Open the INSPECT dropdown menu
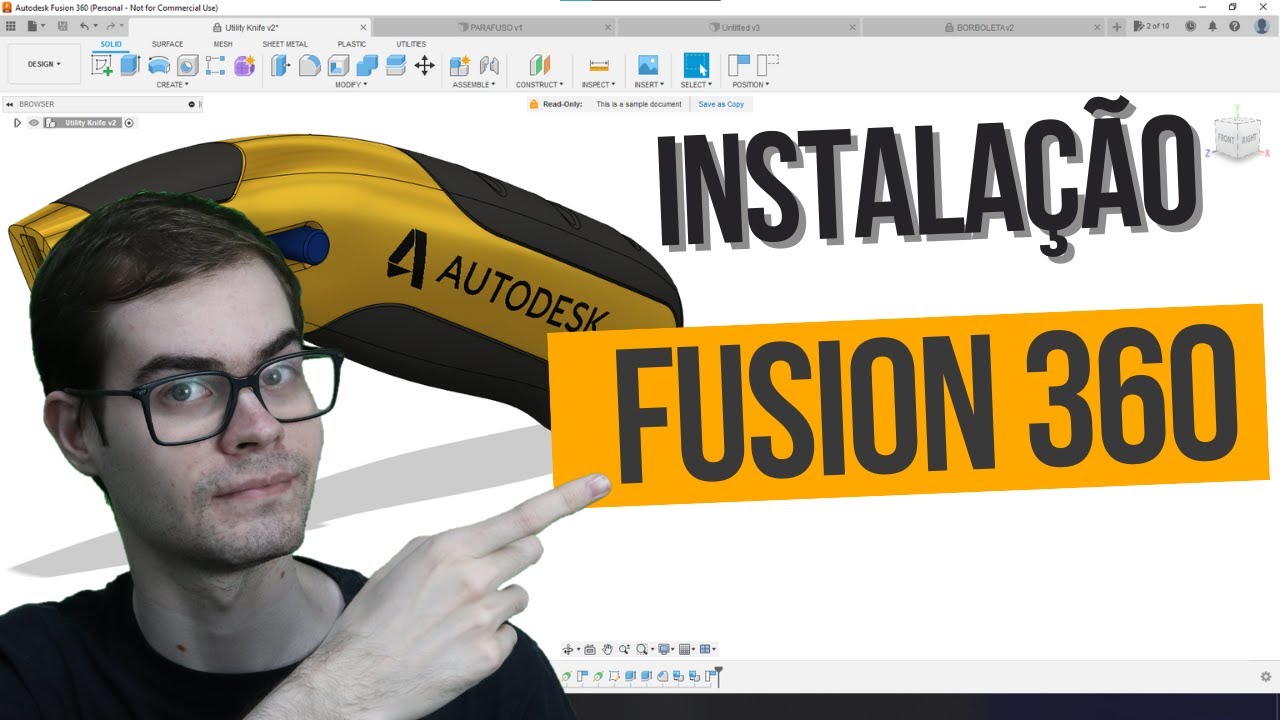Image resolution: width=1280 pixels, height=720 pixels. [x=599, y=85]
